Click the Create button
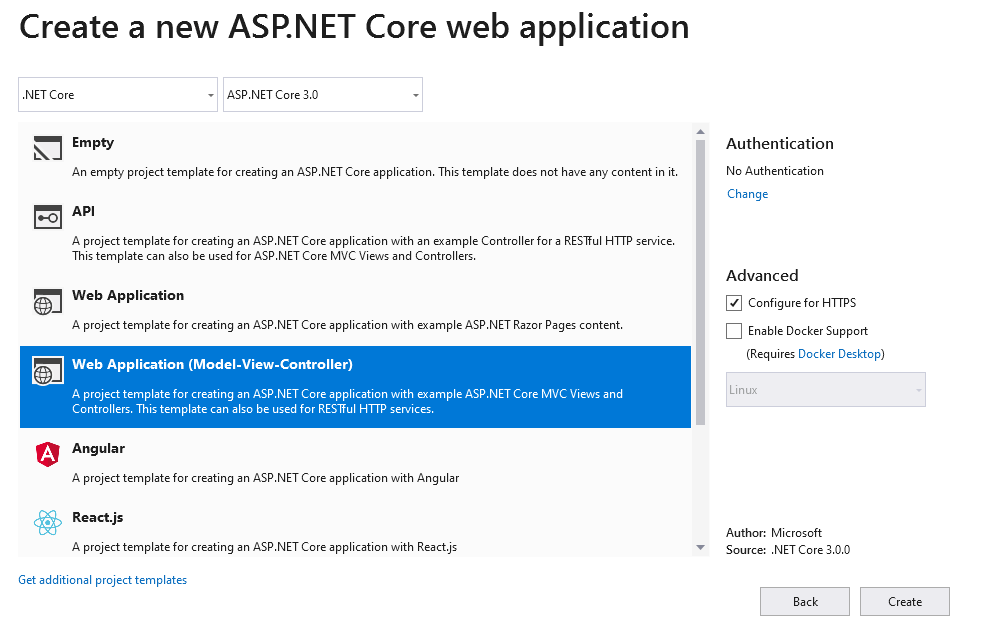The height and width of the screenshot is (624, 982). 905,601
